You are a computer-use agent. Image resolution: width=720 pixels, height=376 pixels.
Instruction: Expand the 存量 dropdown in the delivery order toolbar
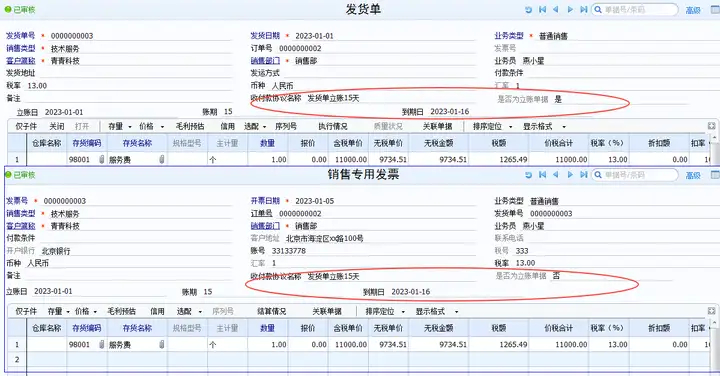pos(119,126)
